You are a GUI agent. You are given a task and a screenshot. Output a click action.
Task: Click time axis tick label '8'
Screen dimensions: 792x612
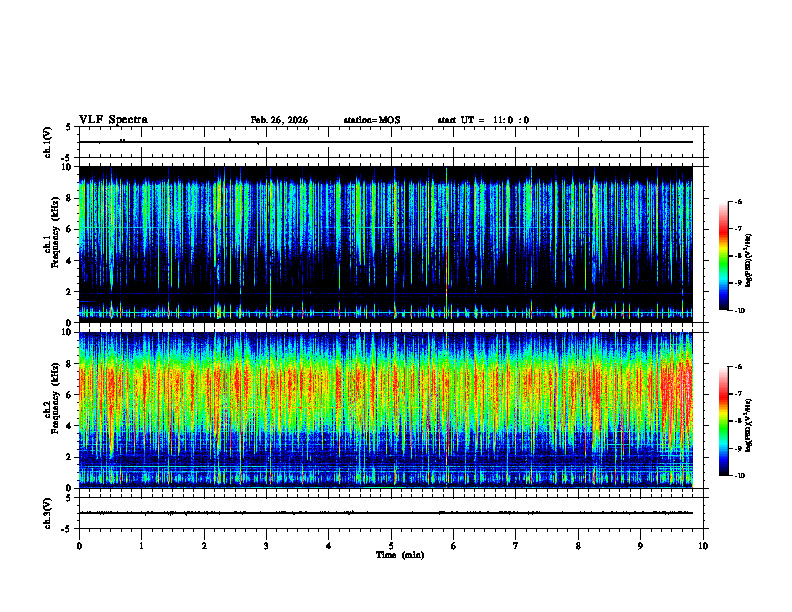[x=578, y=546]
